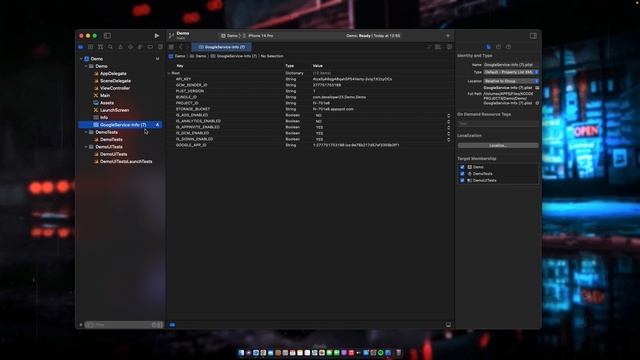Viewport: 640px width, 360px height.
Task: Open the Project navigator folder icon
Action: (81, 47)
